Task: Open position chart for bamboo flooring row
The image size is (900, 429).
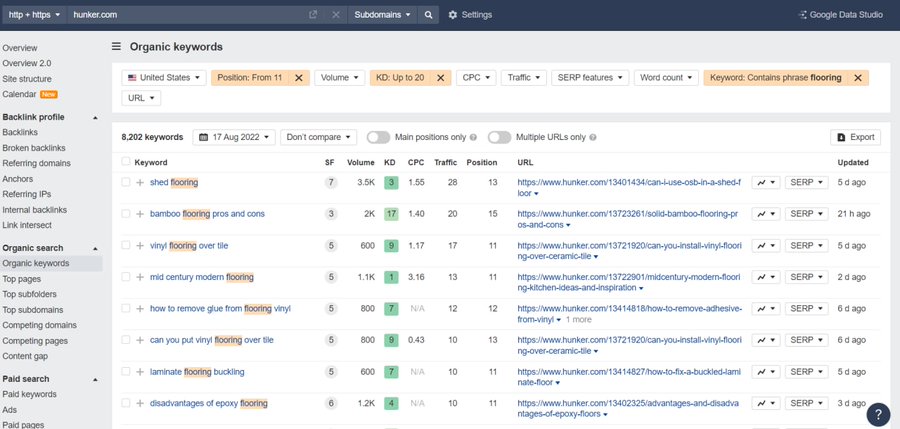Action: [x=766, y=214]
